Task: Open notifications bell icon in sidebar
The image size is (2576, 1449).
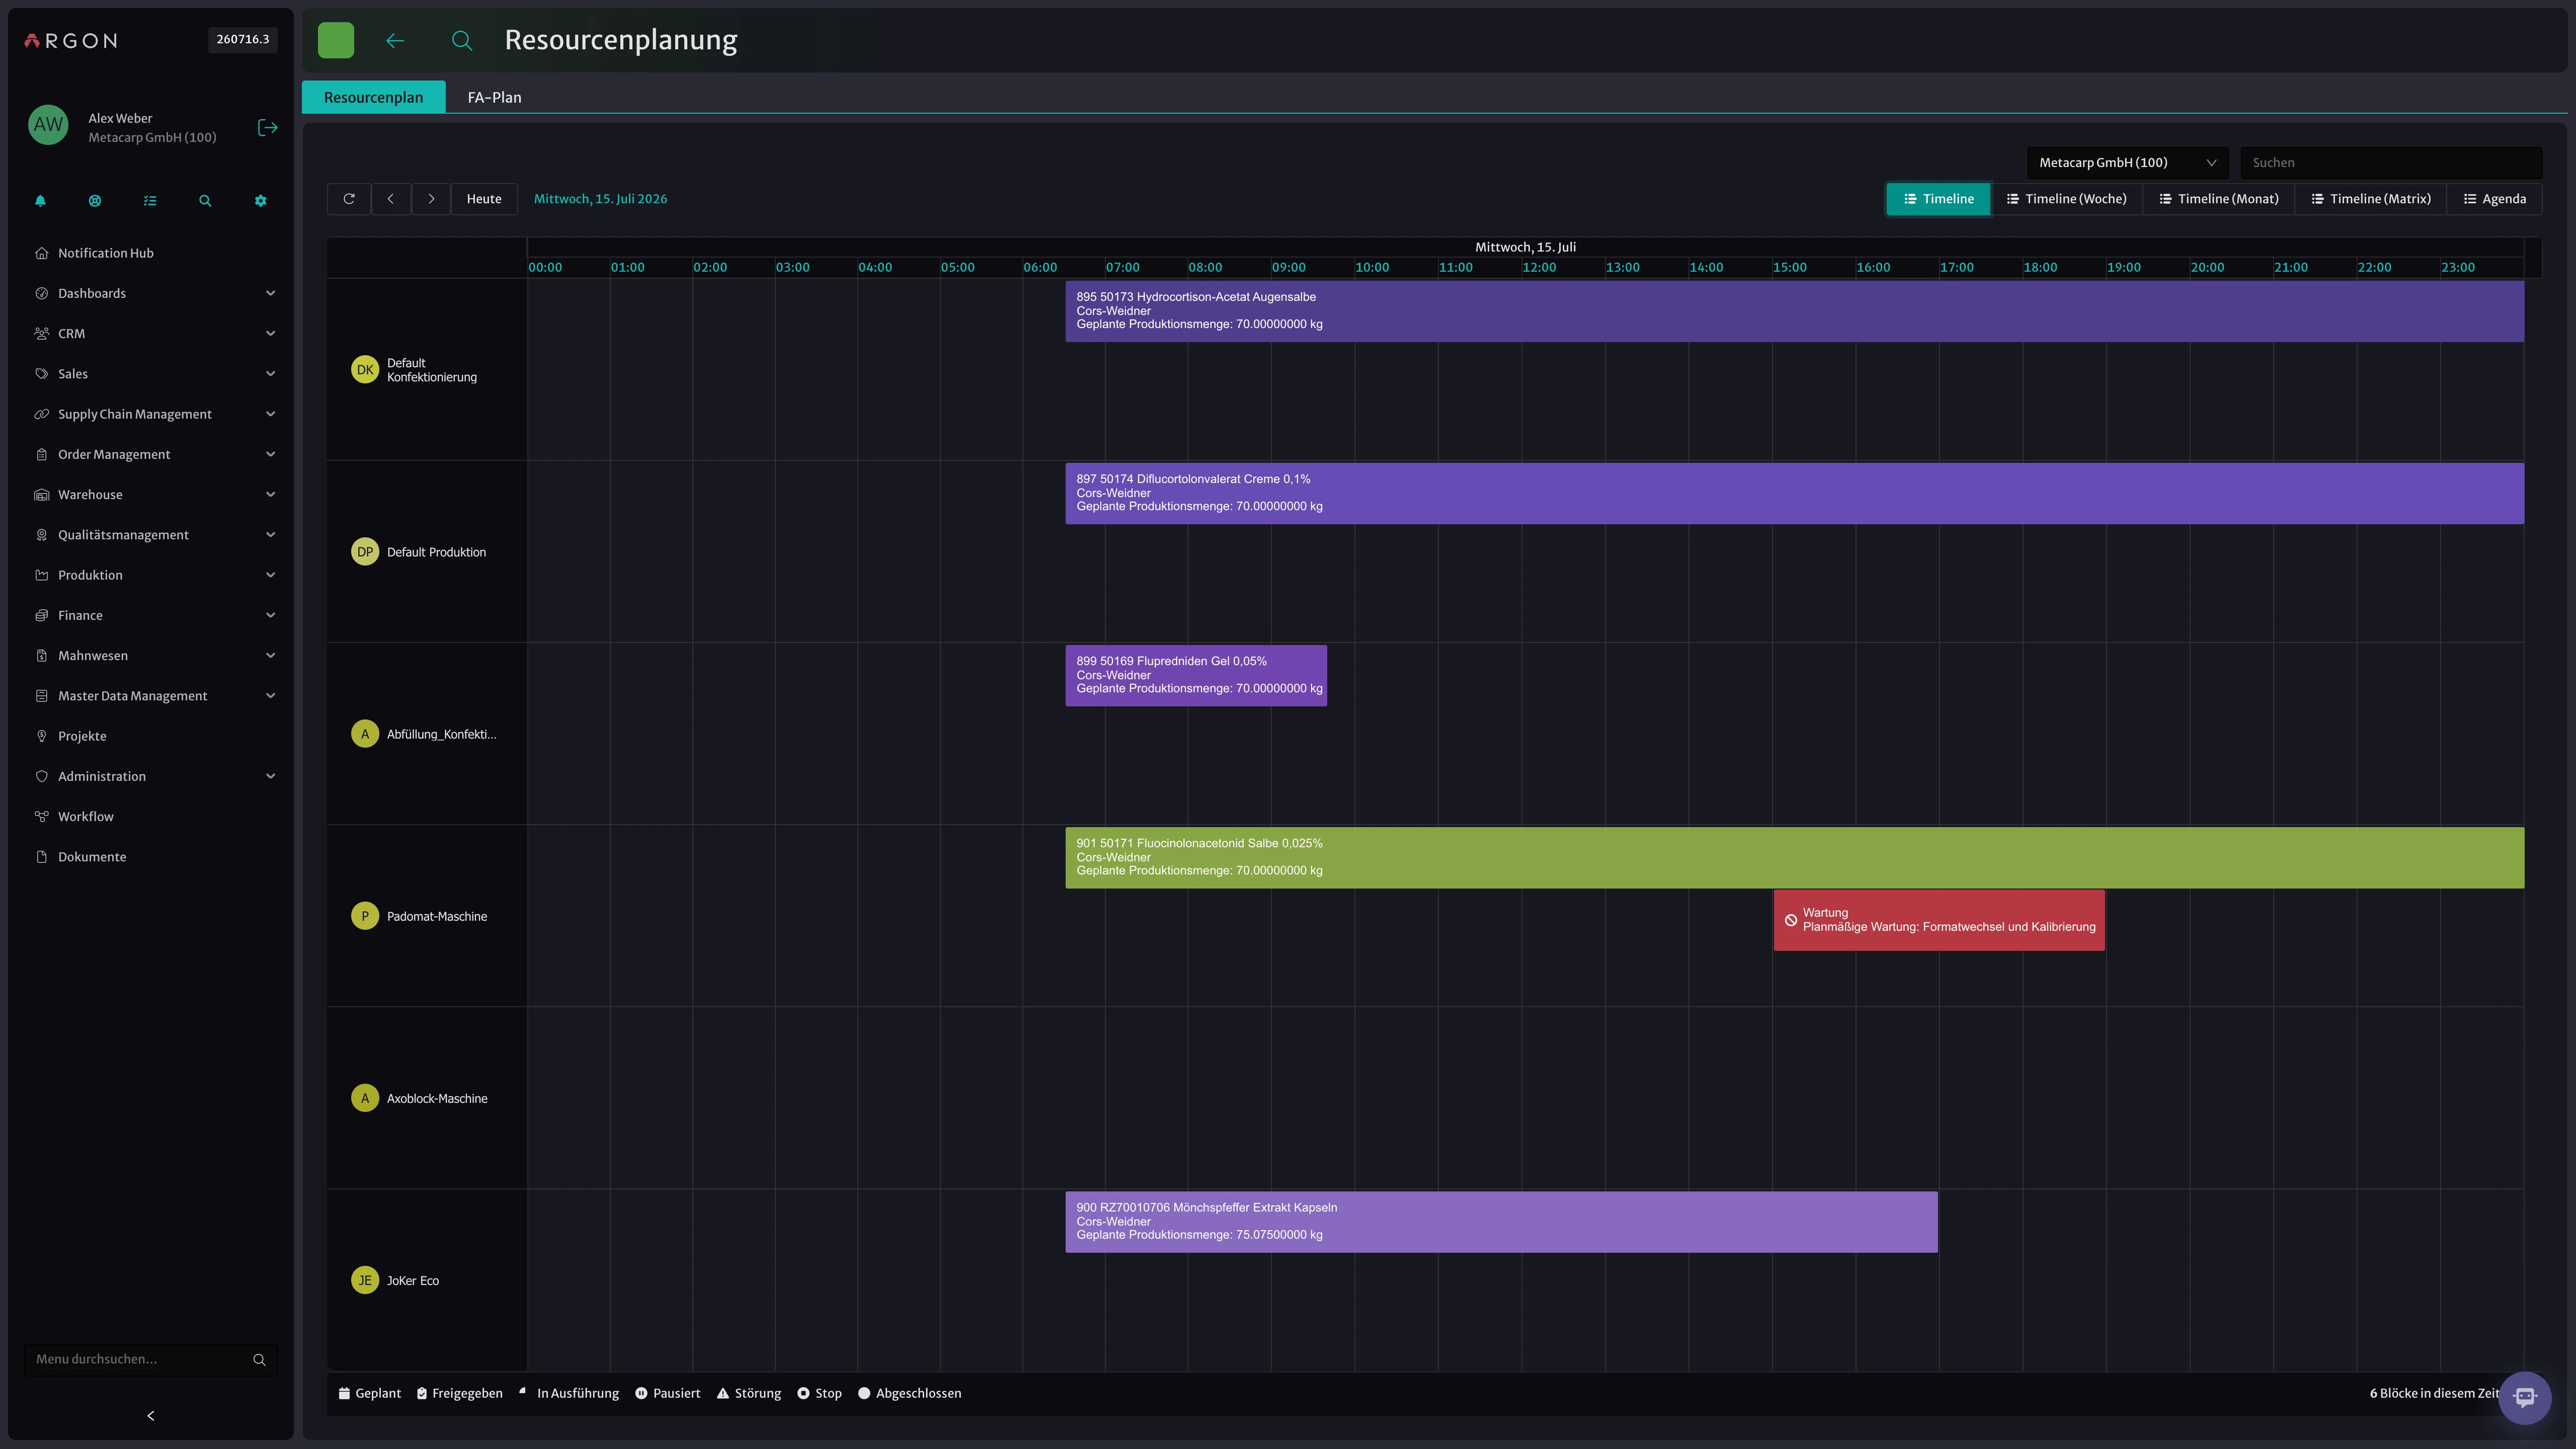Action: pyautogui.click(x=40, y=201)
